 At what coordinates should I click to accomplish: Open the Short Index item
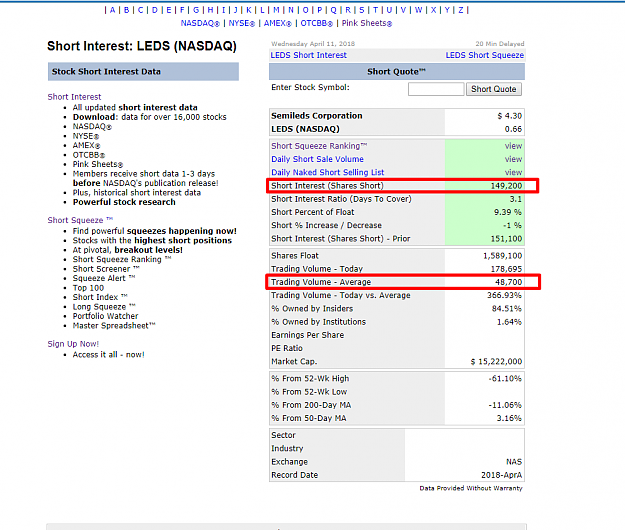tap(100, 297)
